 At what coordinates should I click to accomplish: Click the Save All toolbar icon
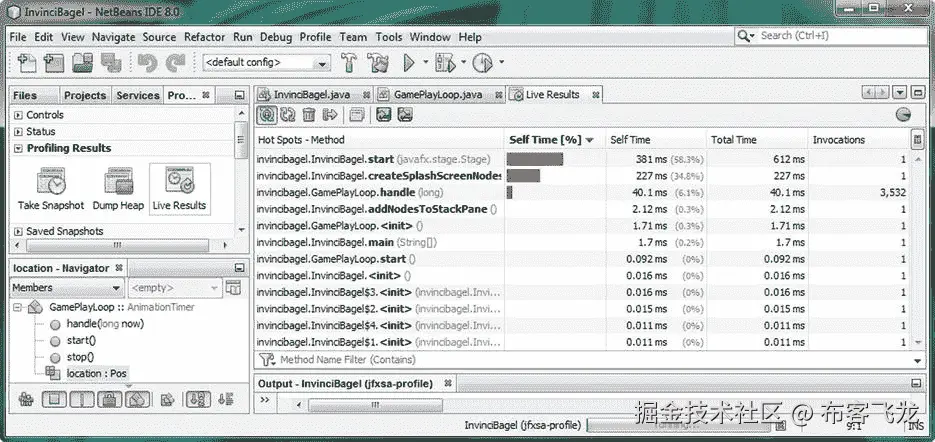coord(111,63)
